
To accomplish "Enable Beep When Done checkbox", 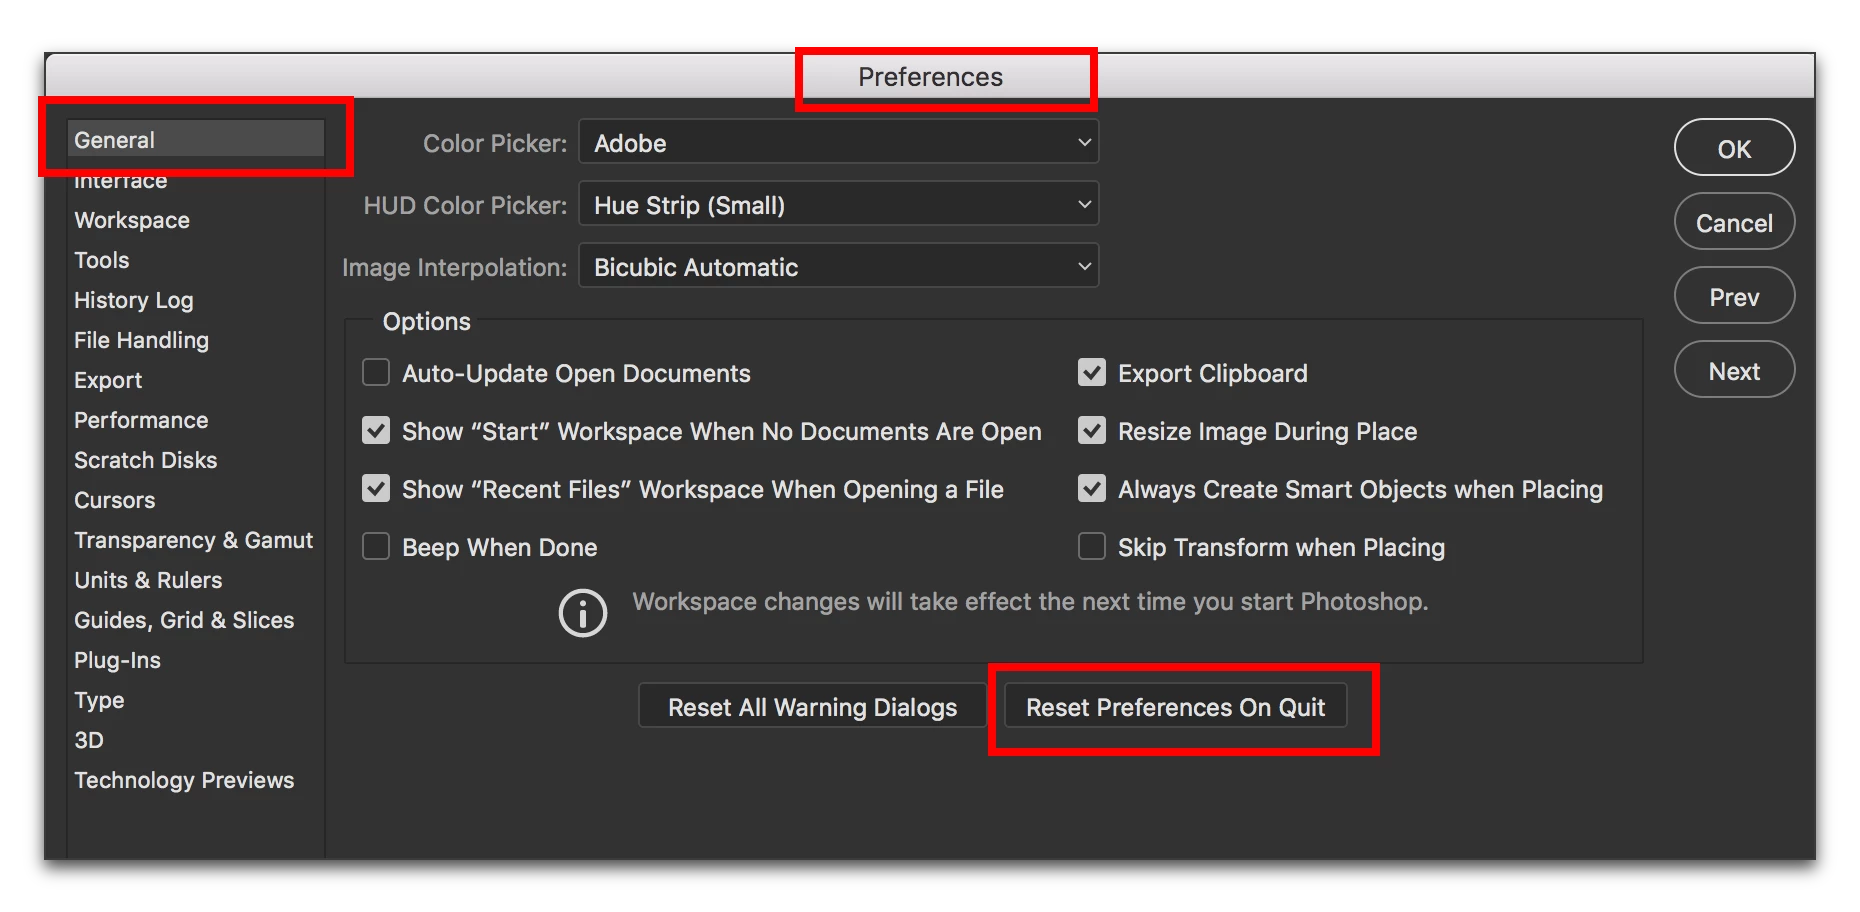I will (x=376, y=547).
